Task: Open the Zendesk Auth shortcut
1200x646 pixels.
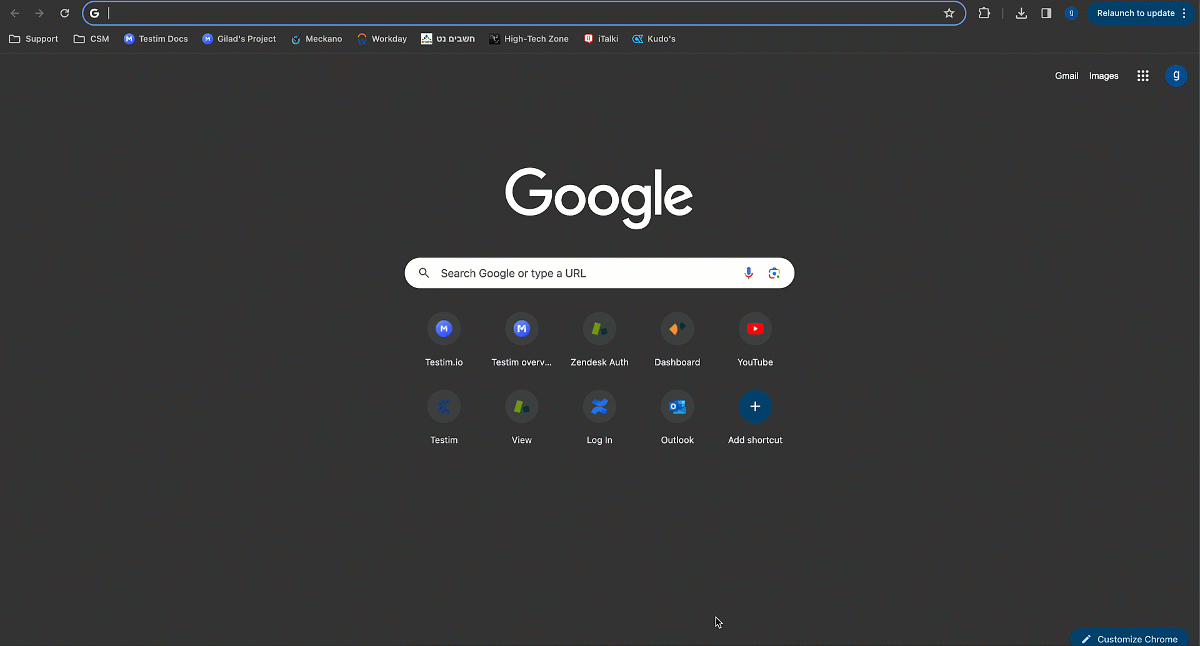Action: click(599, 340)
